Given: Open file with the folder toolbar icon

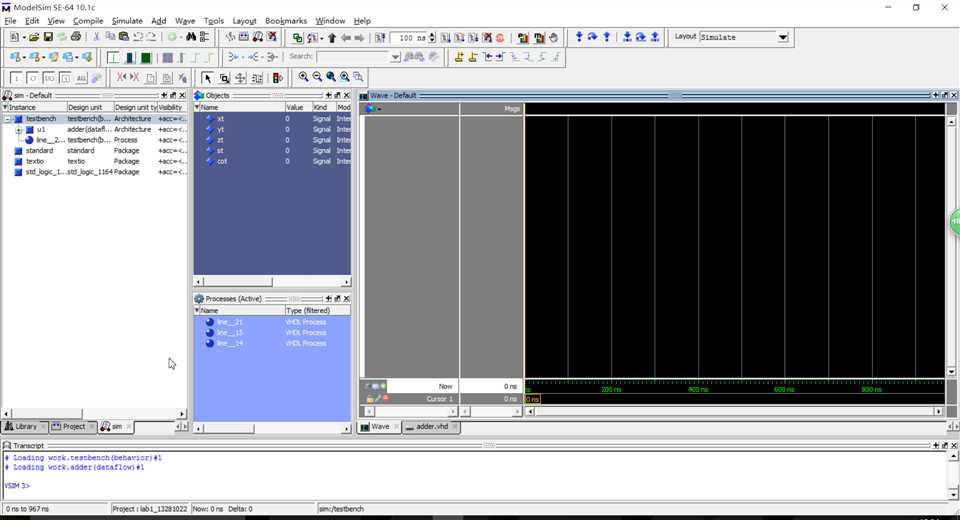Looking at the screenshot, I should (34, 37).
